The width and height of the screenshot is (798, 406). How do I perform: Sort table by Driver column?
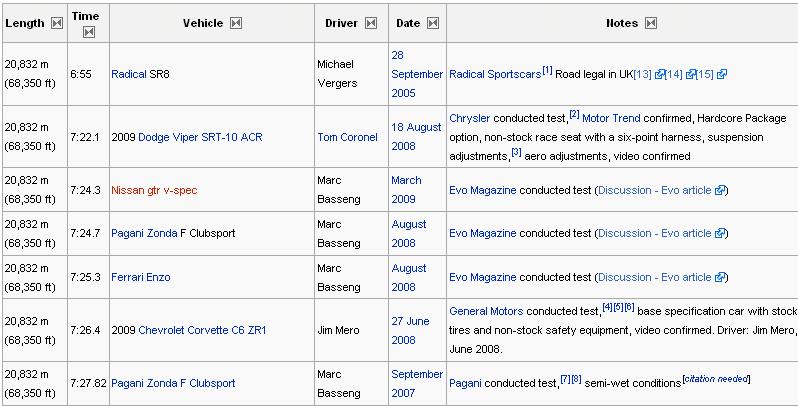coord(371,22)
